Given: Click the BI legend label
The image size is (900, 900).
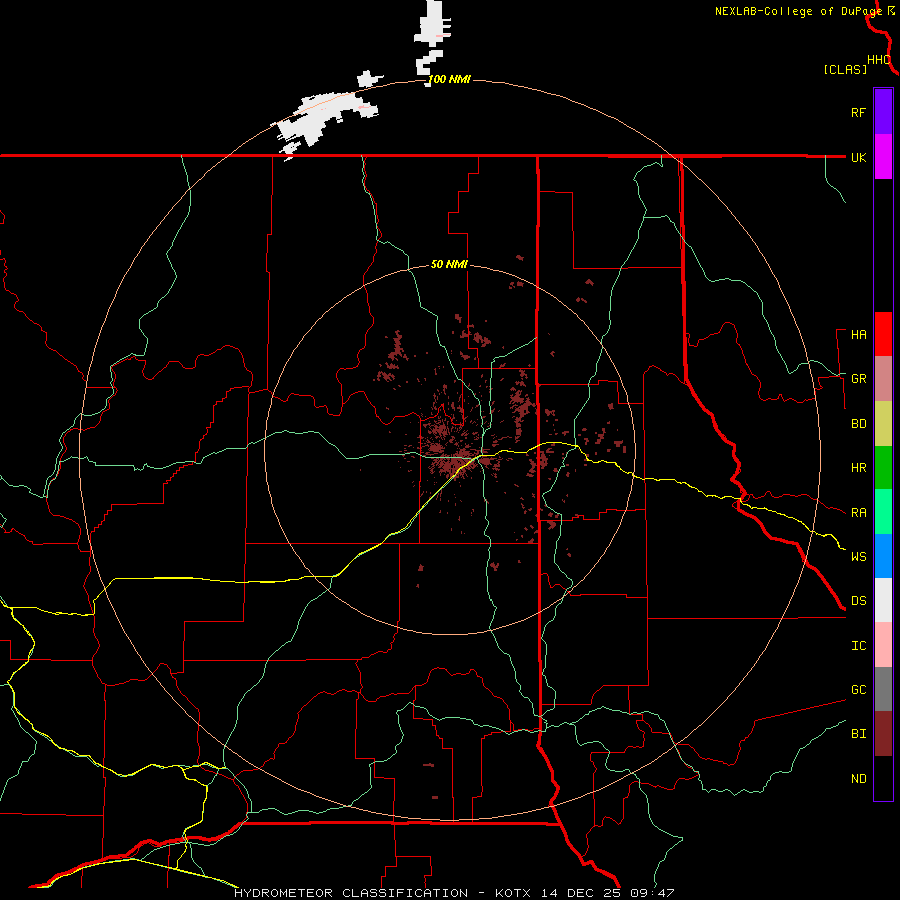Looking at the screenshot, I should [x=858, y=734].
